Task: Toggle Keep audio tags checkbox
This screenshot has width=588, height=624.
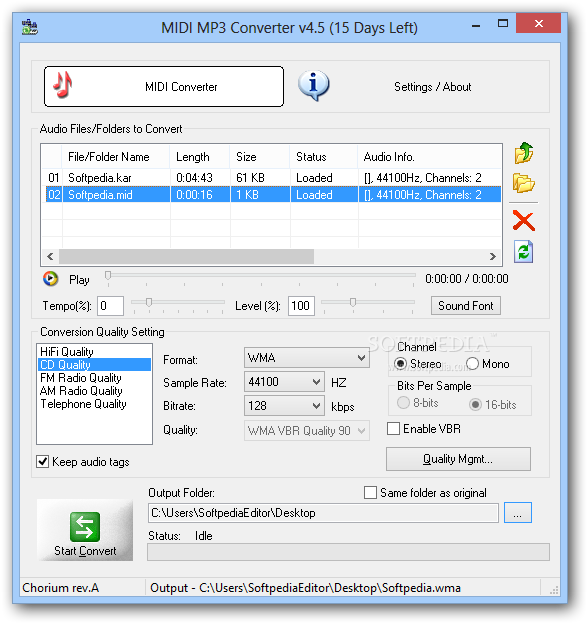Action: point(43,462)
